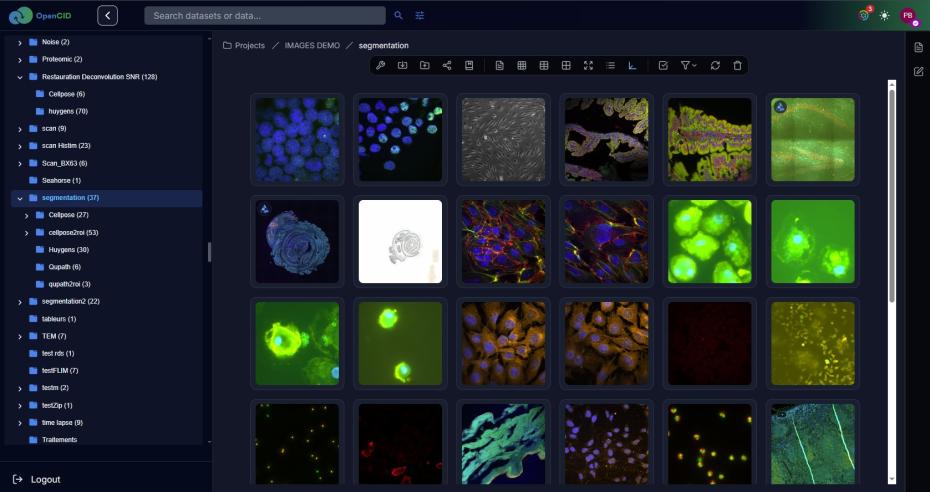The width and height of the screenshot is (930, 492).
Task: Toggle the select-all checkbox icon in toolbar
Action: tap(663, 65)
